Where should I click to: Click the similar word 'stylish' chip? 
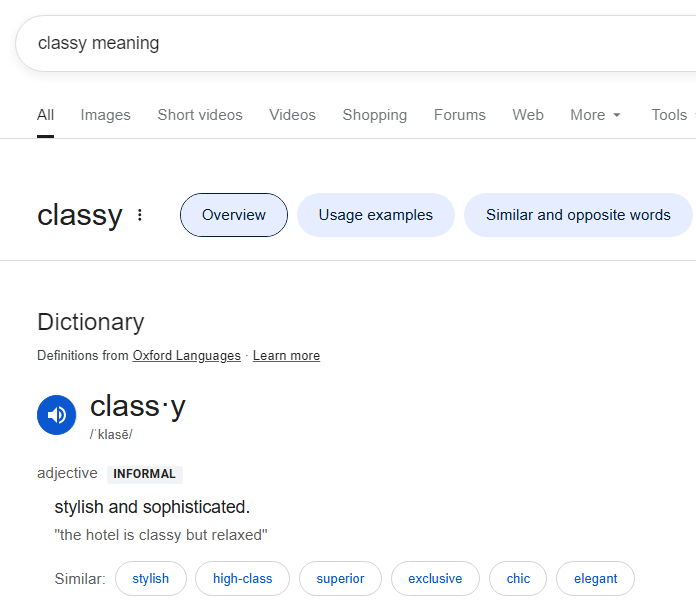pos(151,579)
